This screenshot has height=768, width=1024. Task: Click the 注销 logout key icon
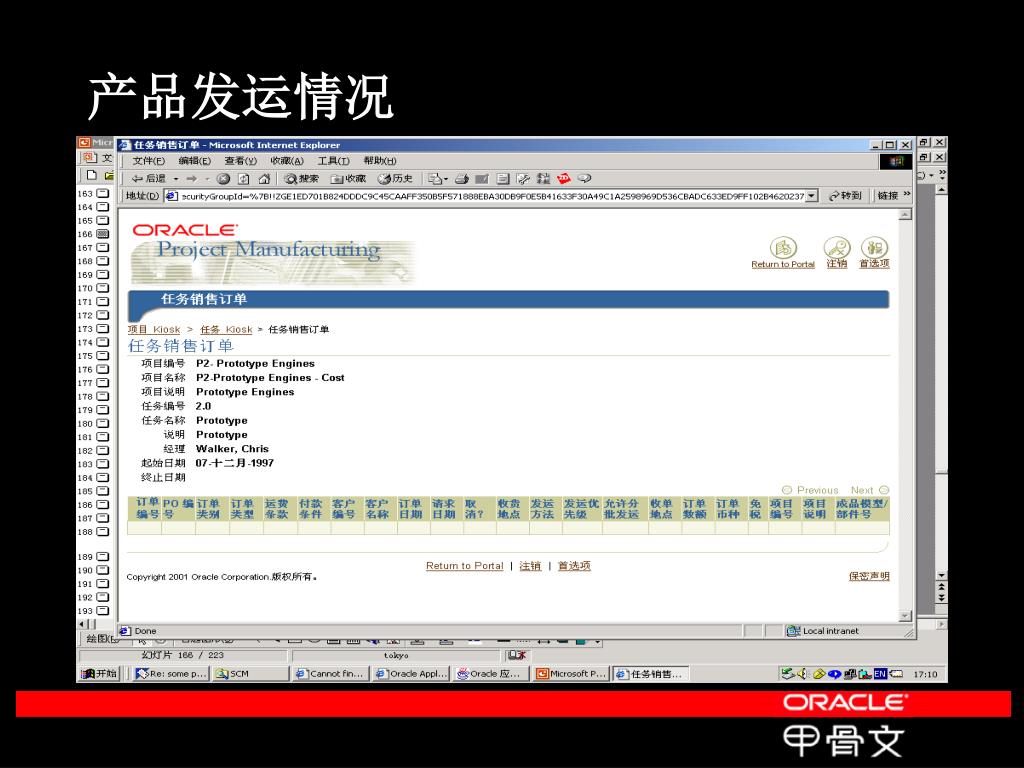837,248
